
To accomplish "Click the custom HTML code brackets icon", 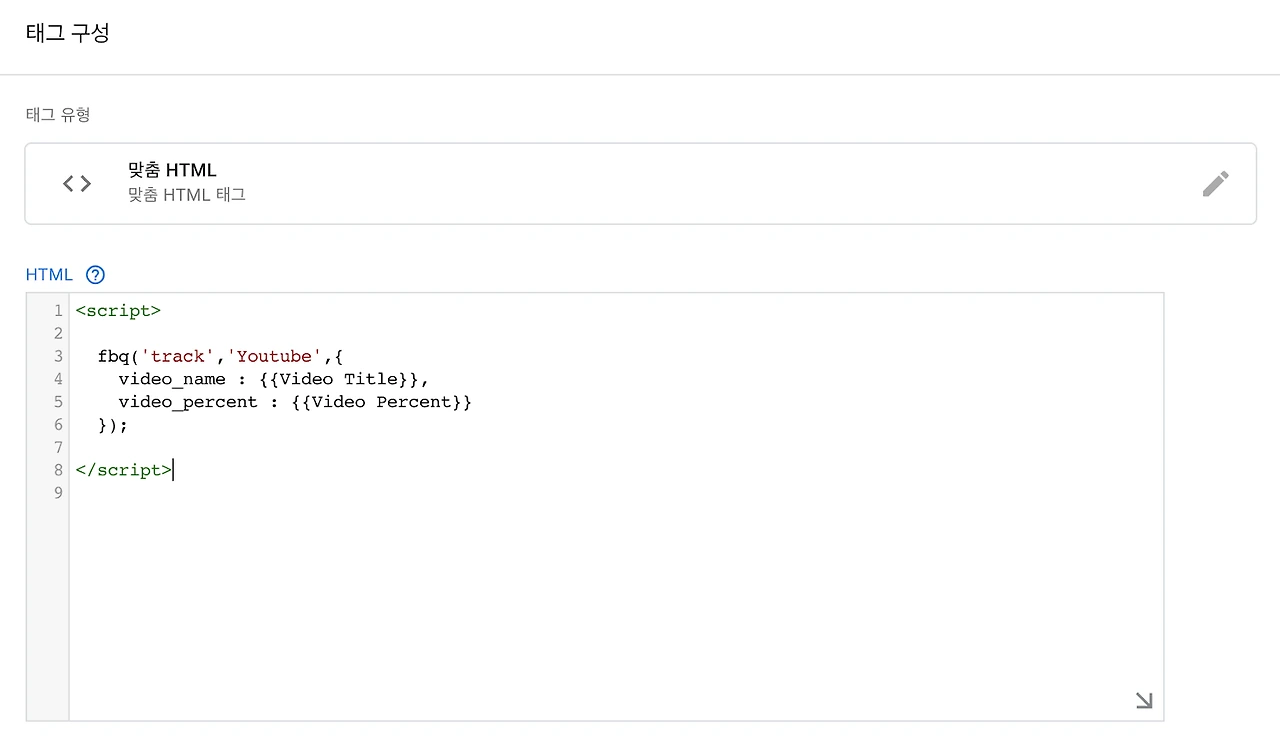I will coord(77,184).
